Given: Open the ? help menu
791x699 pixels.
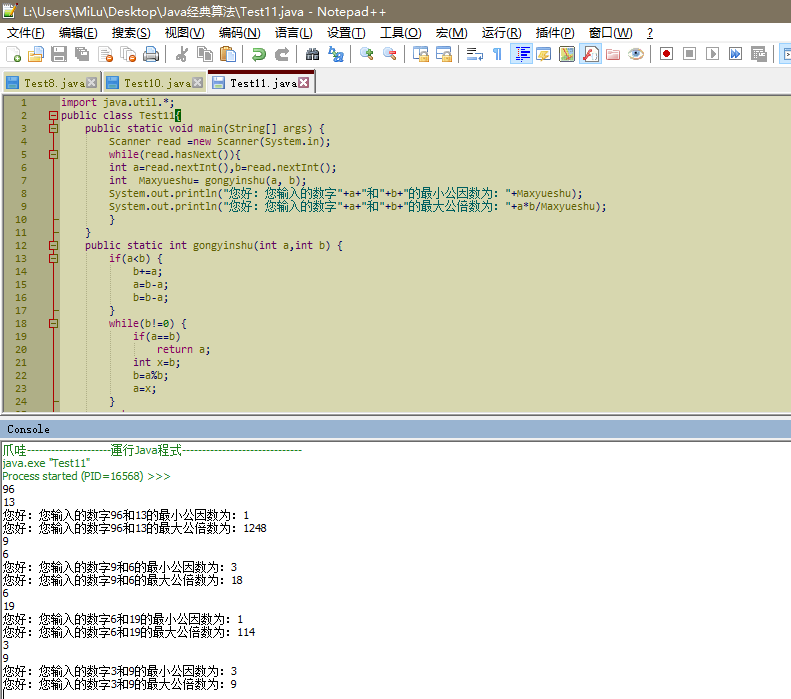Looking at the screenshot, I should [650, 33].
